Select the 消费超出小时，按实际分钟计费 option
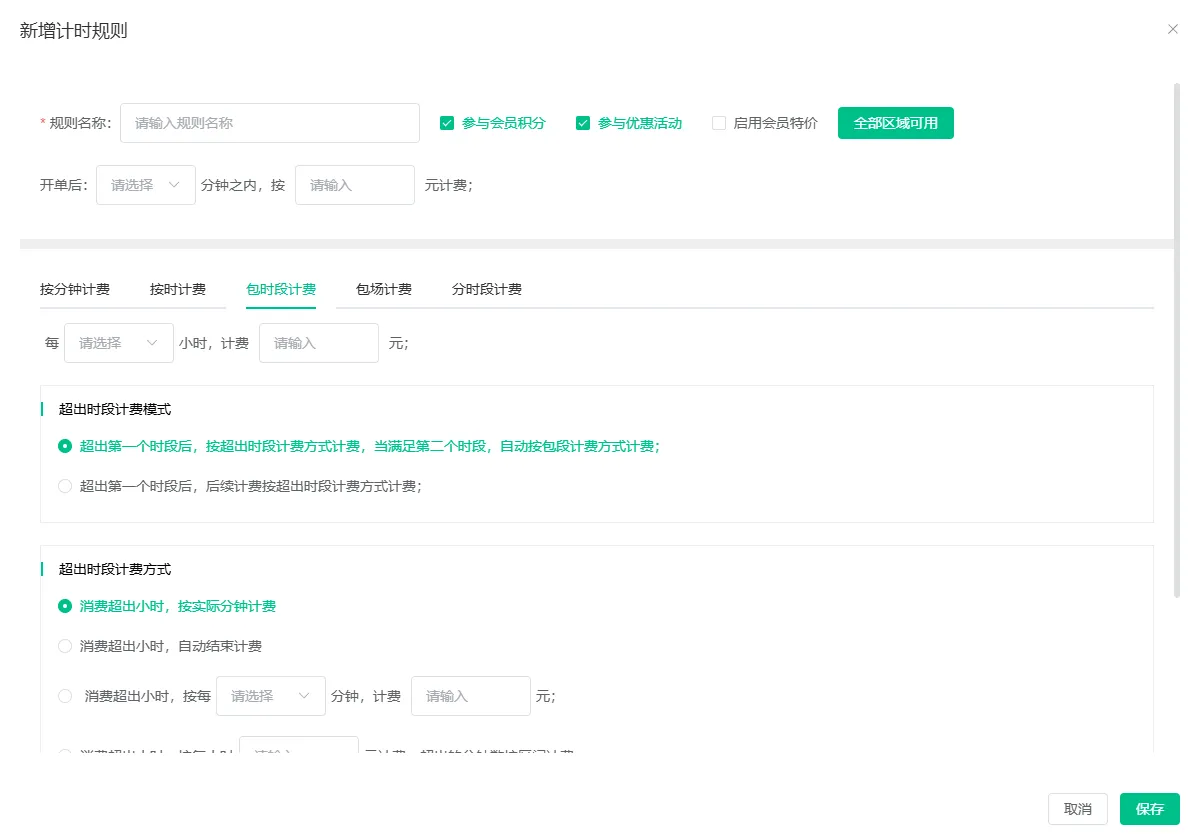This screenshot has width=1196, height=840. [x=64, y=605]
